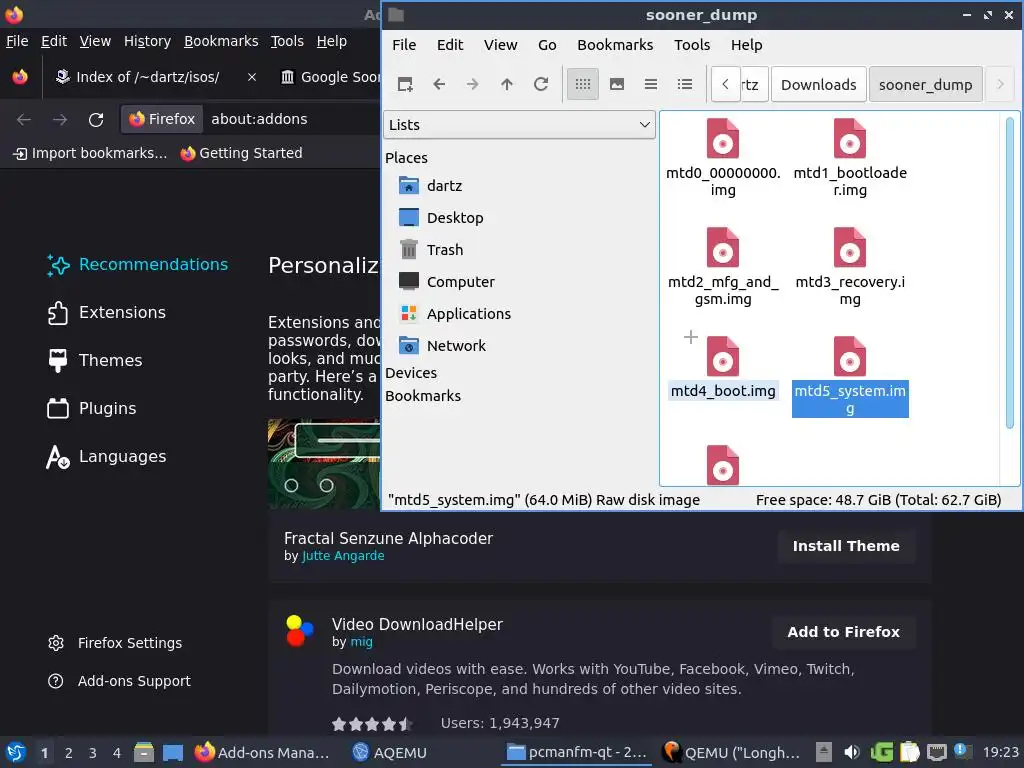1024x768 pixels.
Task: Open the Edit menu in the file manager
Action: pos(450,45)
